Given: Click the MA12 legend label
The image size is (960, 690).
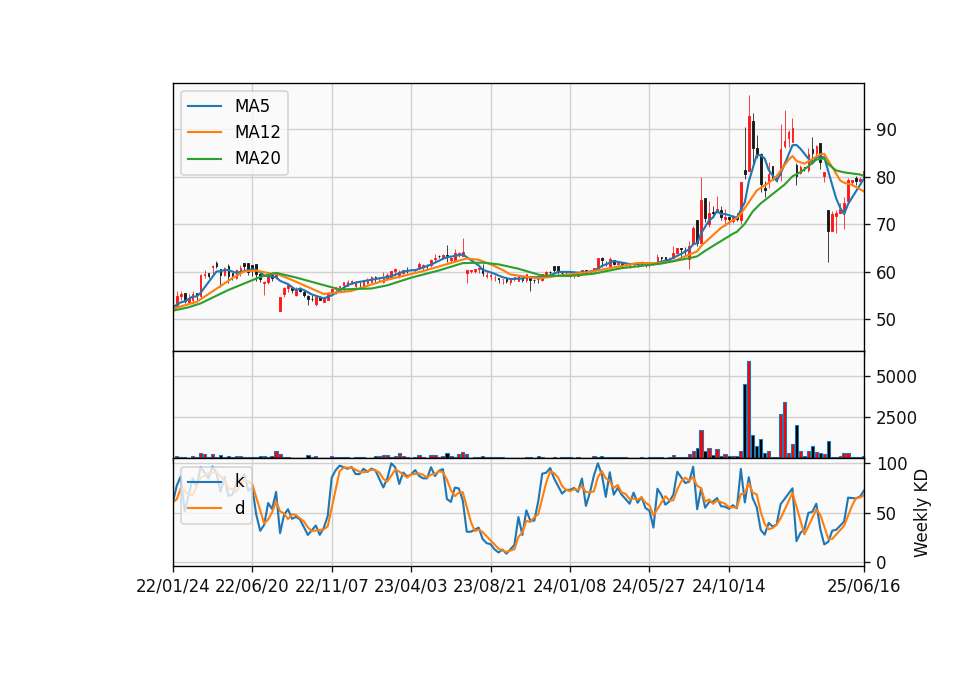Looking at the screenshot, I should coord(257,132).
